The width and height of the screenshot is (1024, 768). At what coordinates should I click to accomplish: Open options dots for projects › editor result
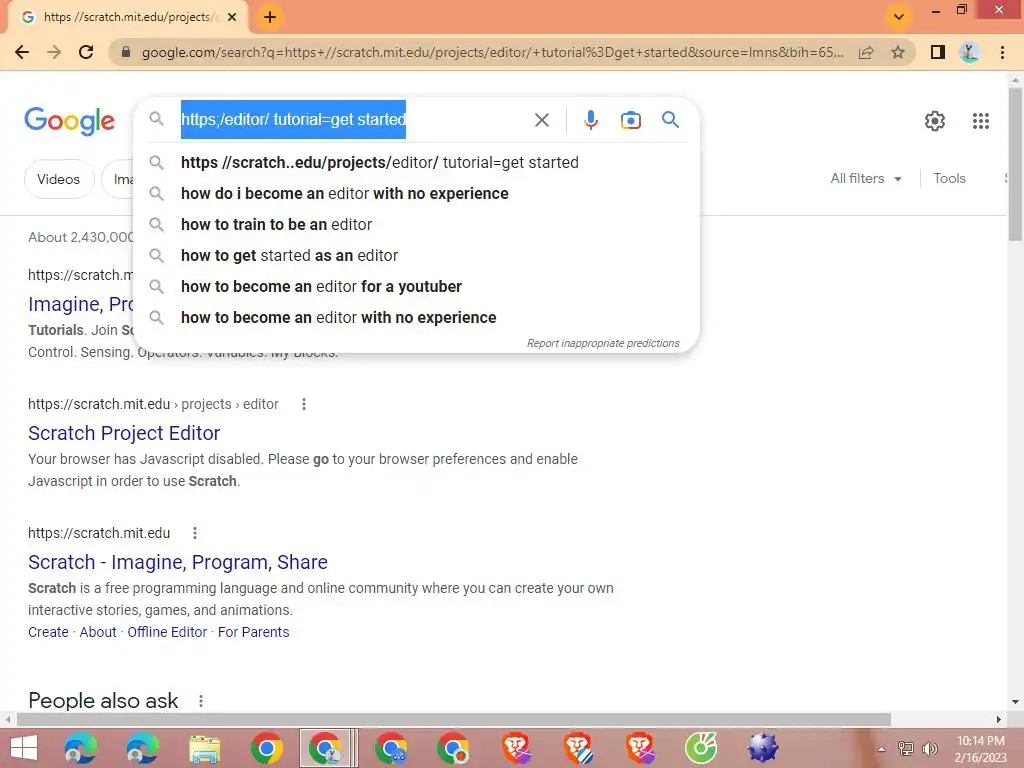click(304, 404)
